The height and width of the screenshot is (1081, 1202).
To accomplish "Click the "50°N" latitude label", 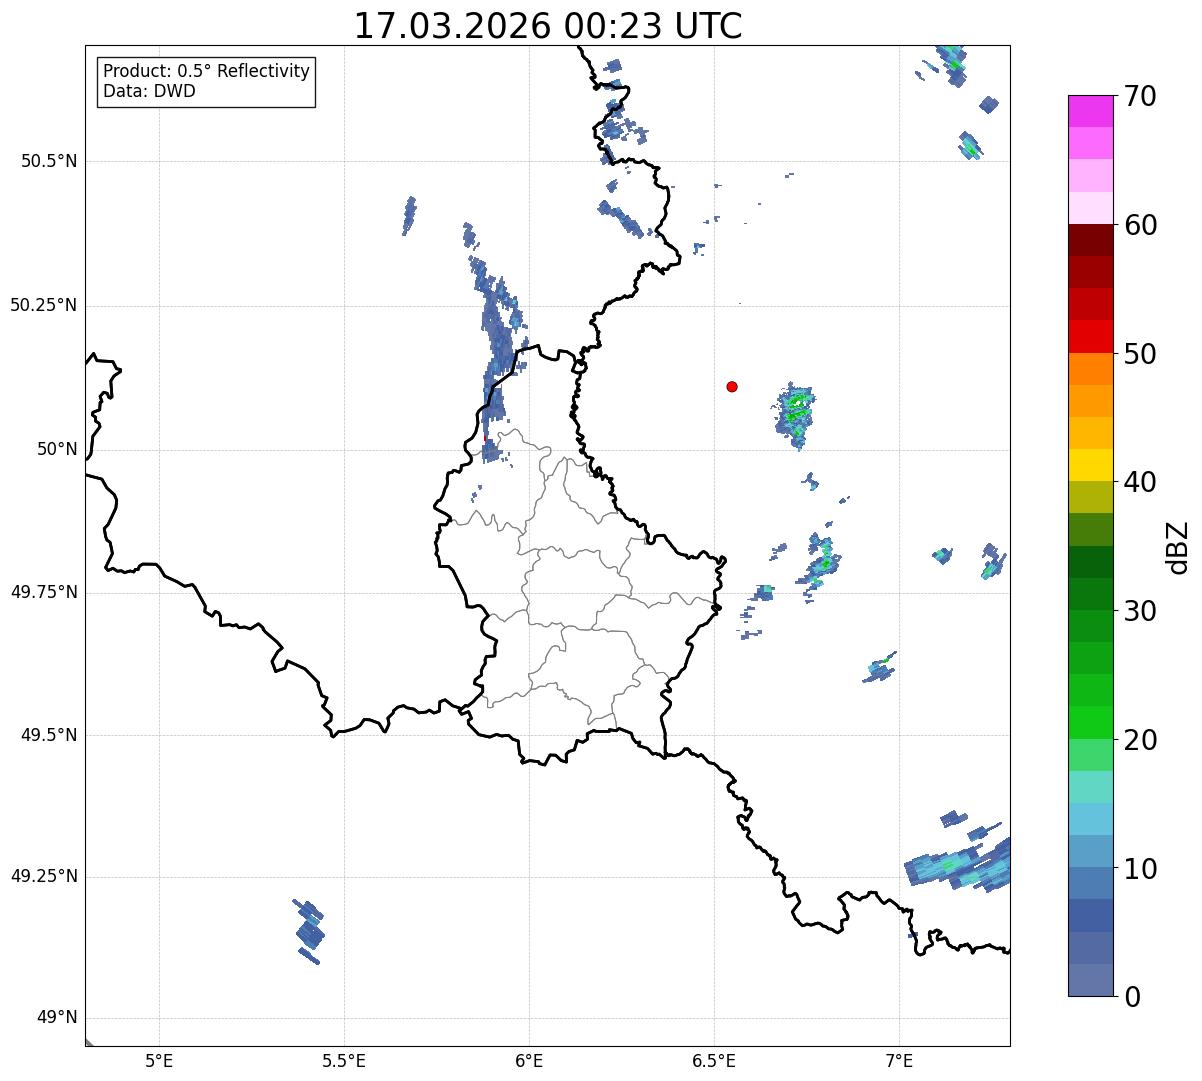I will coord(57,450).
